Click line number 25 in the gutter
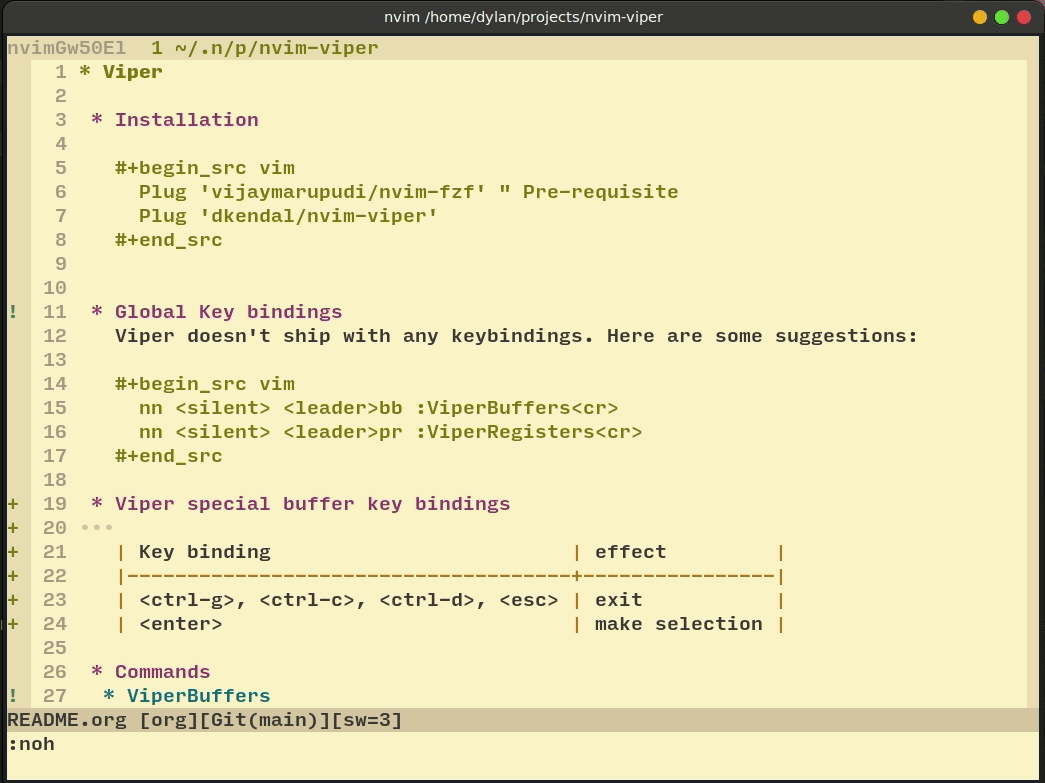1045x783 pixels. 55,648
